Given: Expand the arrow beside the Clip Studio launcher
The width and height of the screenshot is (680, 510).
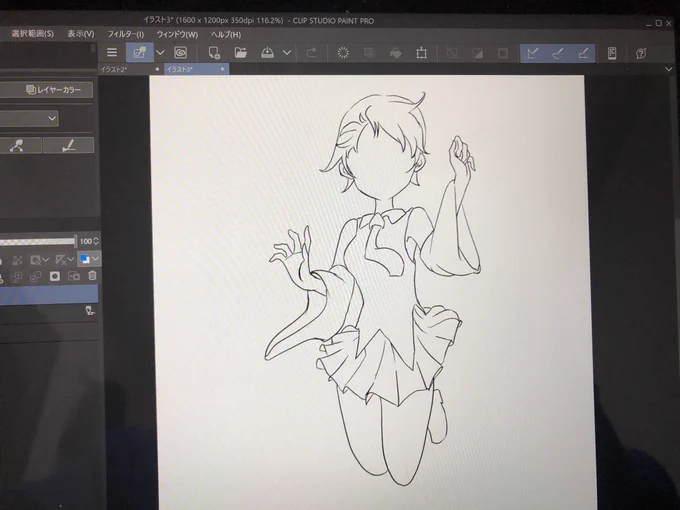Looking at the screenshot, I should 160,52.
